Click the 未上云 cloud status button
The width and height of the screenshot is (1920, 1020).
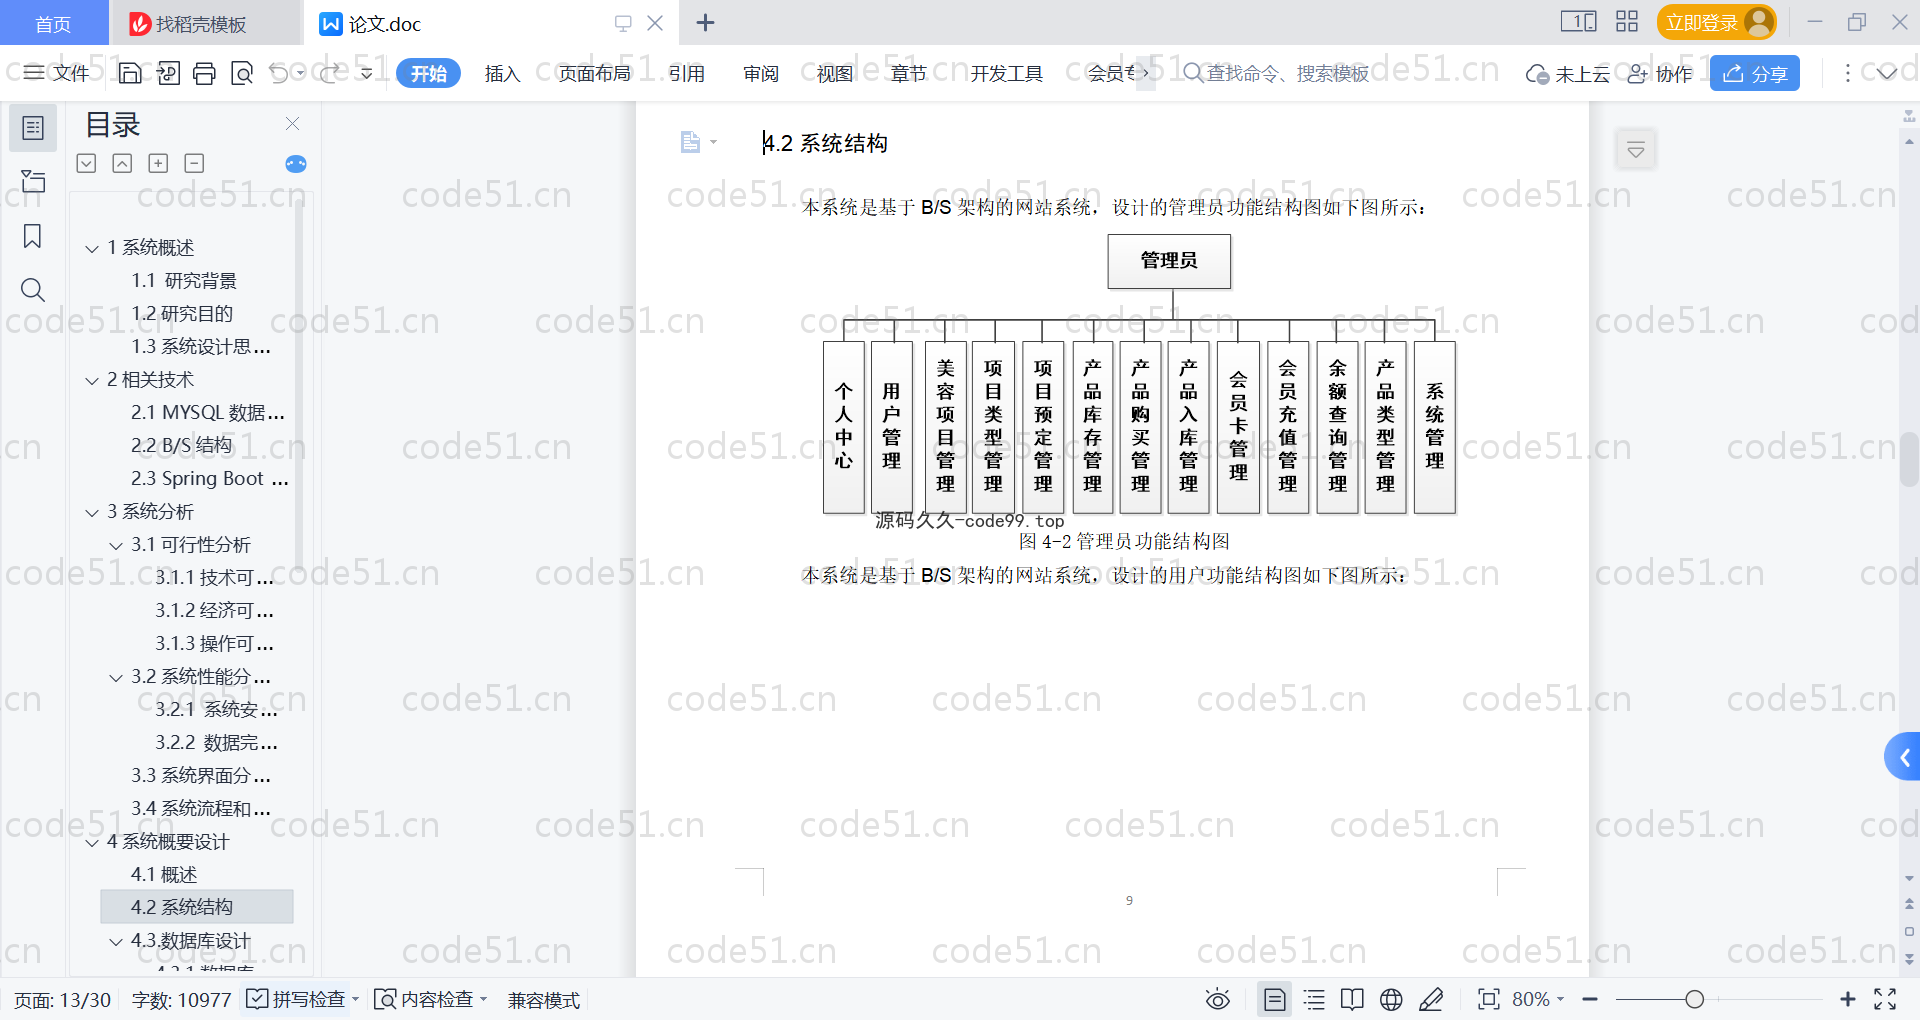[x=1568, y=73]
